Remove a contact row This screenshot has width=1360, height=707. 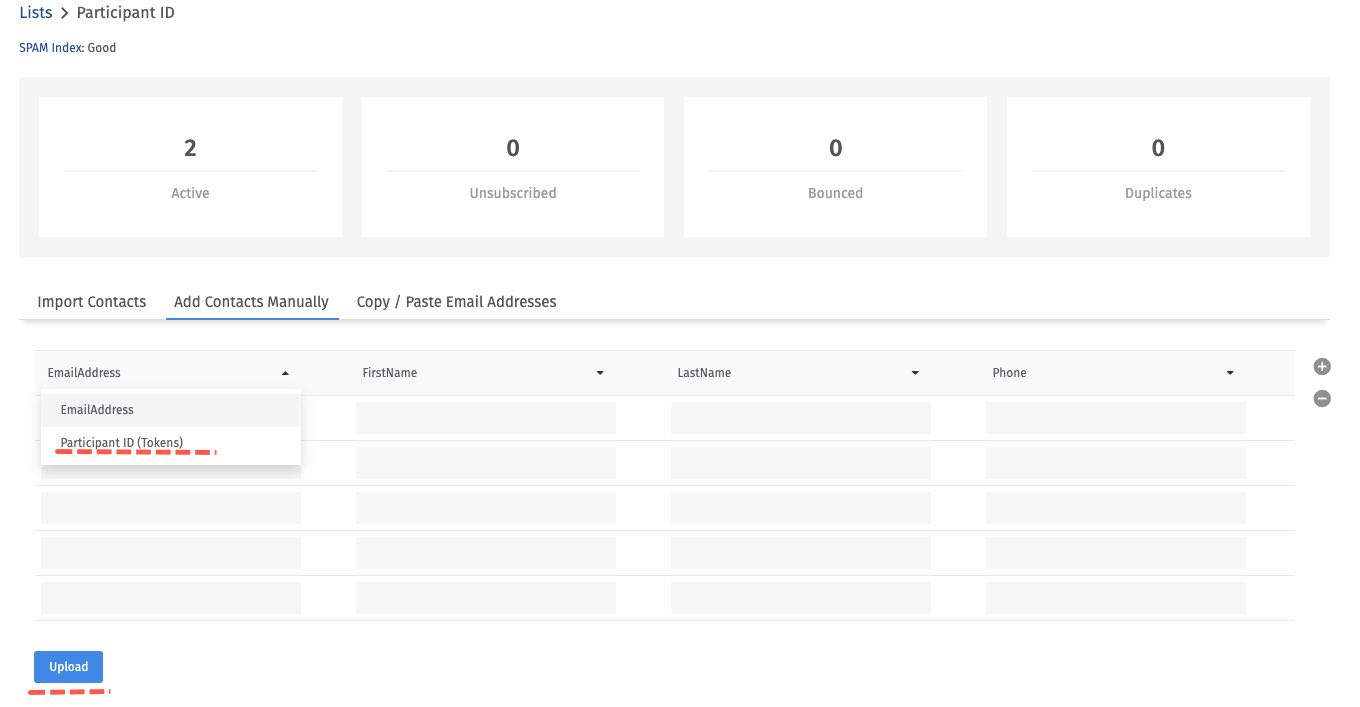pos(1322,398)
